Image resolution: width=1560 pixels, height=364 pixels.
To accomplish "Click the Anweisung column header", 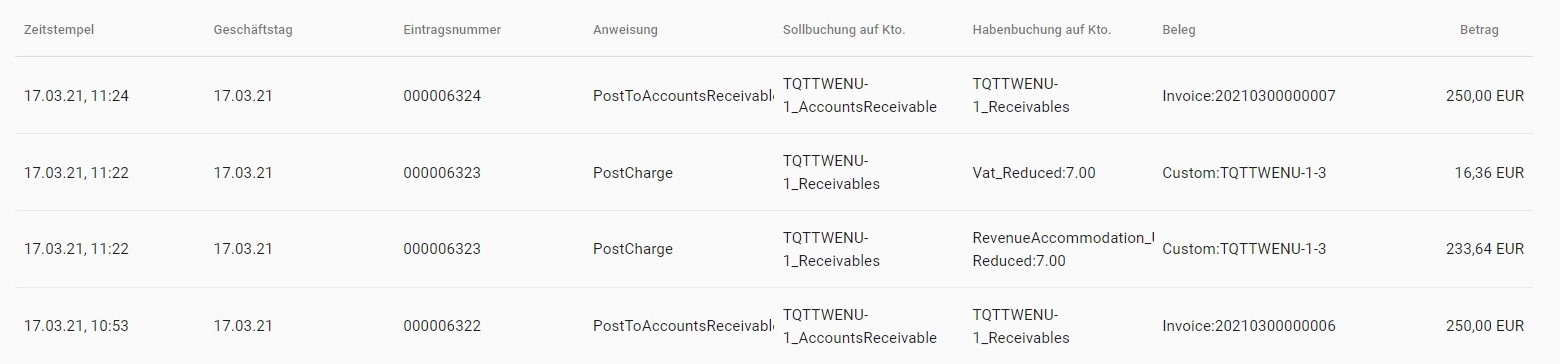I will click(x=625, y=30).
